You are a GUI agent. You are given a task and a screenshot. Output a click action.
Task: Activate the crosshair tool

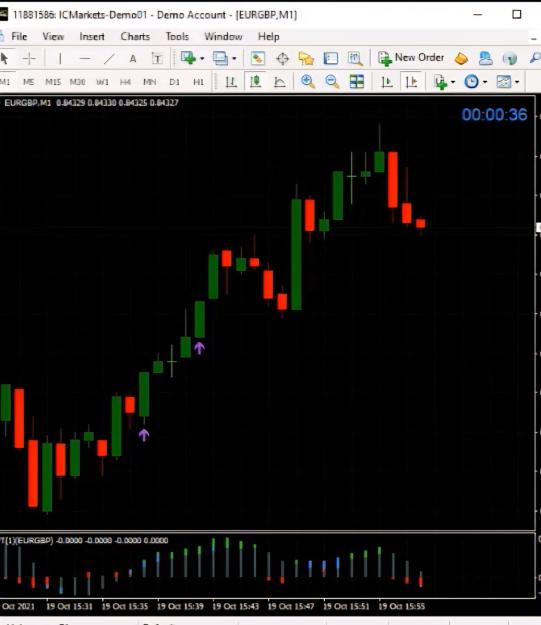[x=29, y=59]
